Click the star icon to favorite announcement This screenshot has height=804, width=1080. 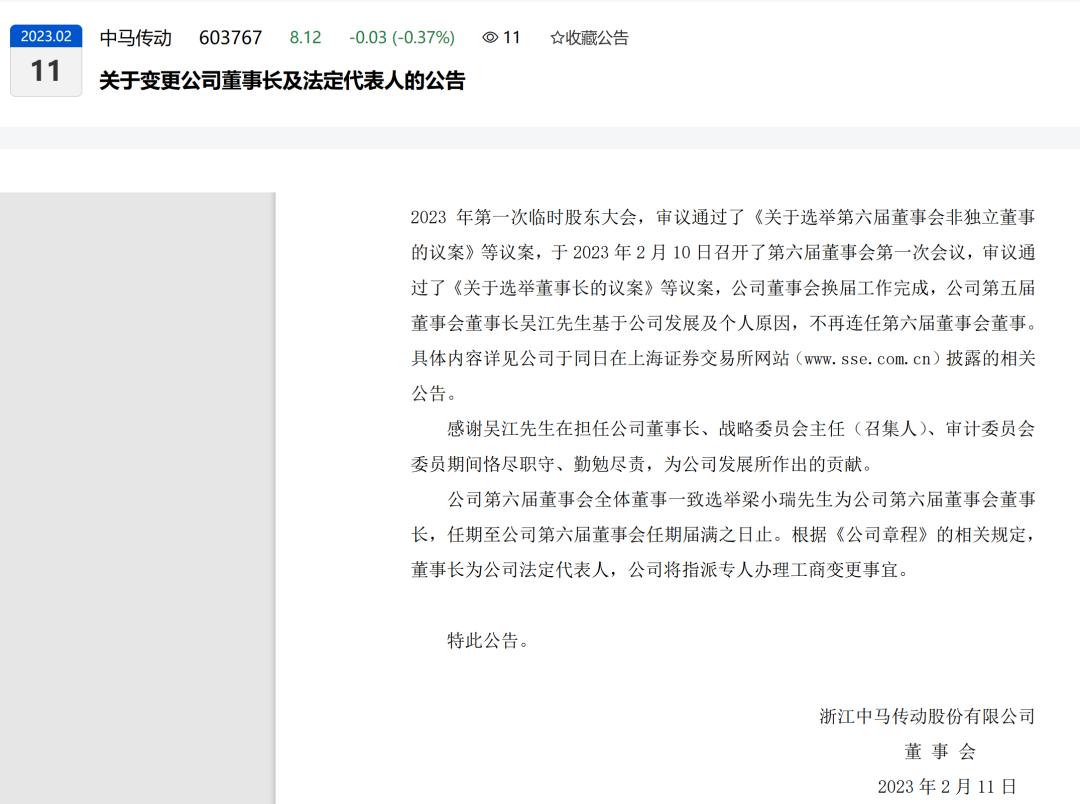pyautogui.click(x=557, y=38)
